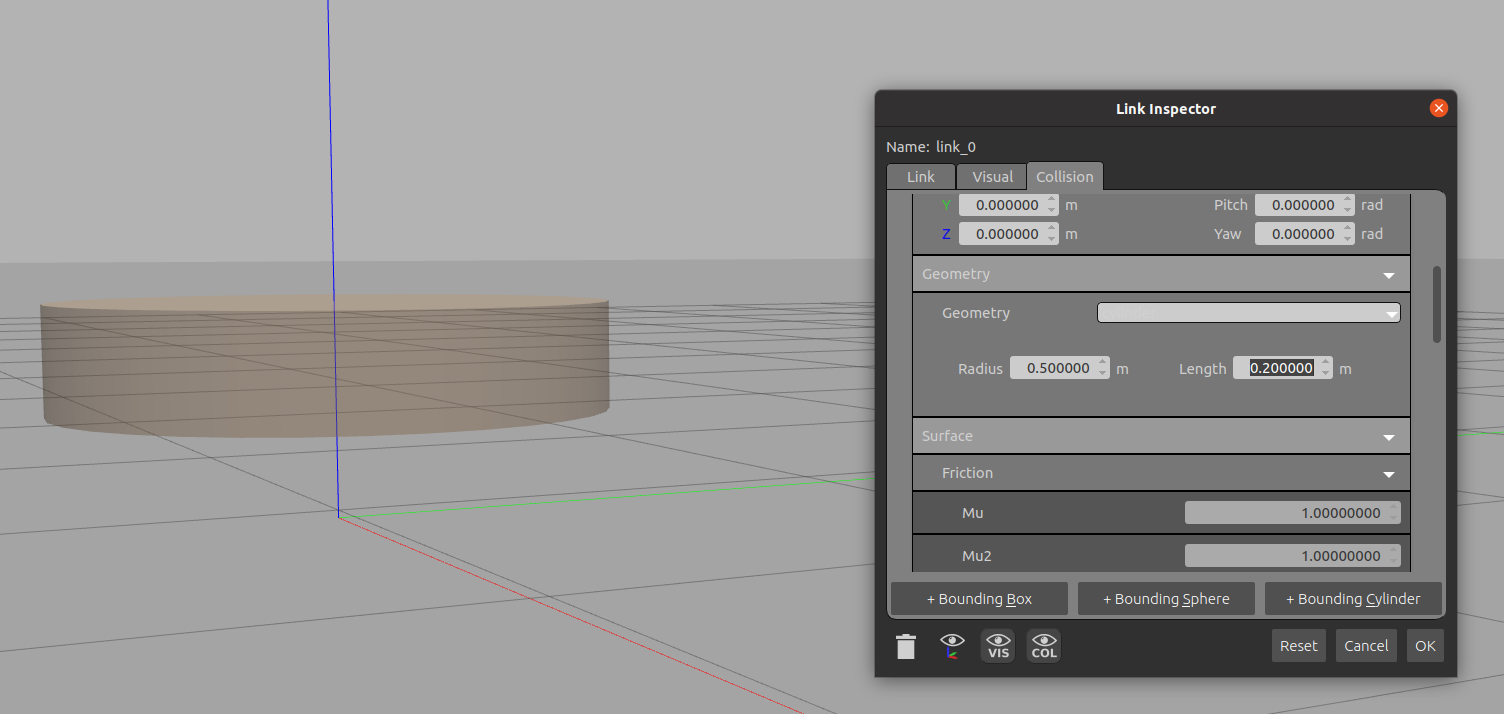Click the + Bounding Box button
The image size is (1504, 714).
(979, 599)
